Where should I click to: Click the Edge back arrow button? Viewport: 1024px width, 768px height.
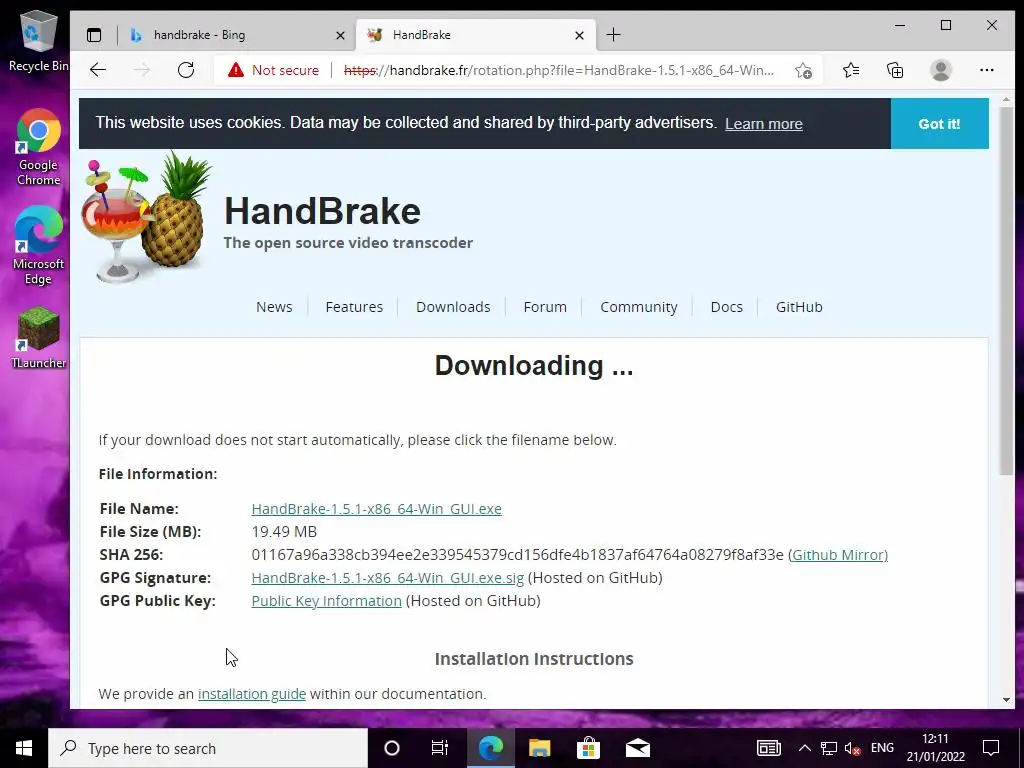[98, 70]
